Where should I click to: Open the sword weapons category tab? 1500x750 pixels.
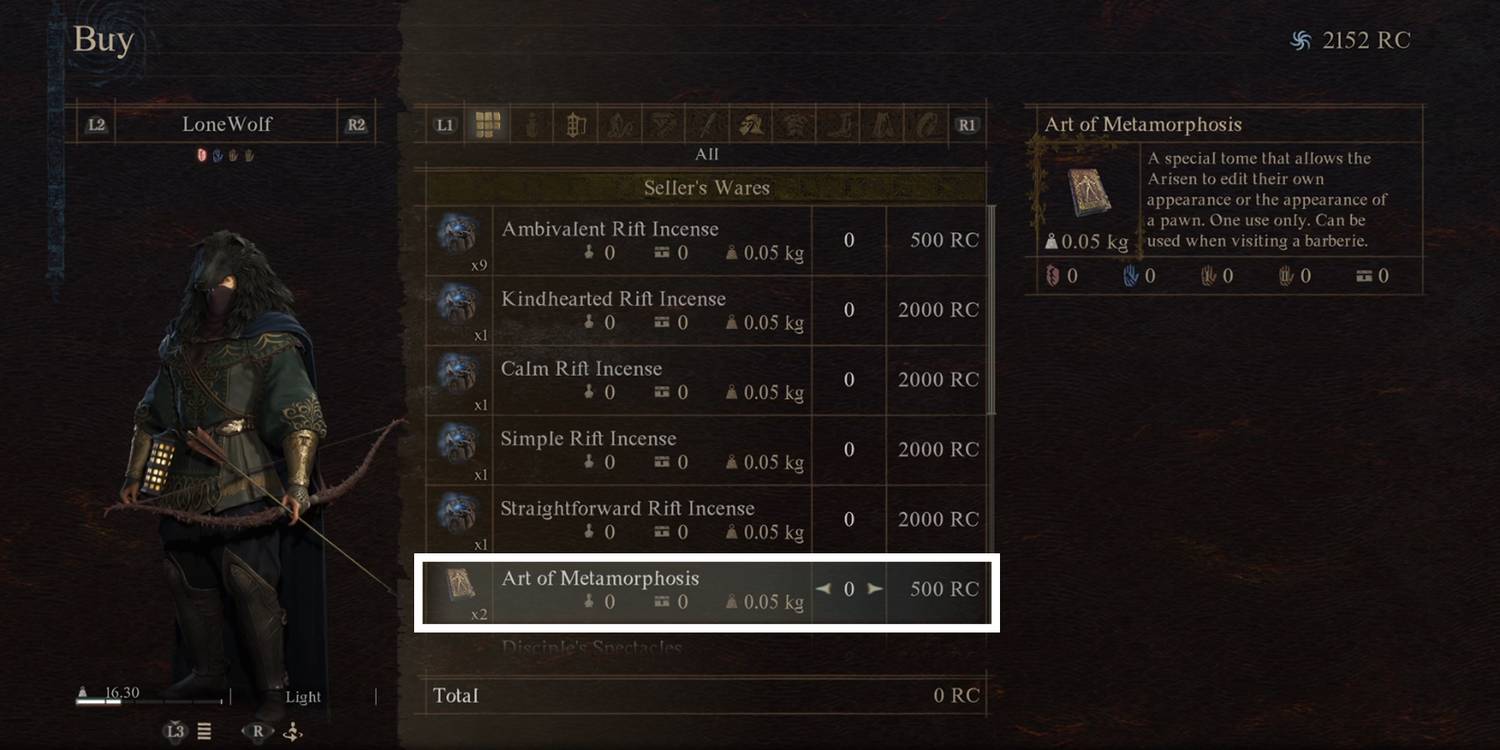pos(707,125)
